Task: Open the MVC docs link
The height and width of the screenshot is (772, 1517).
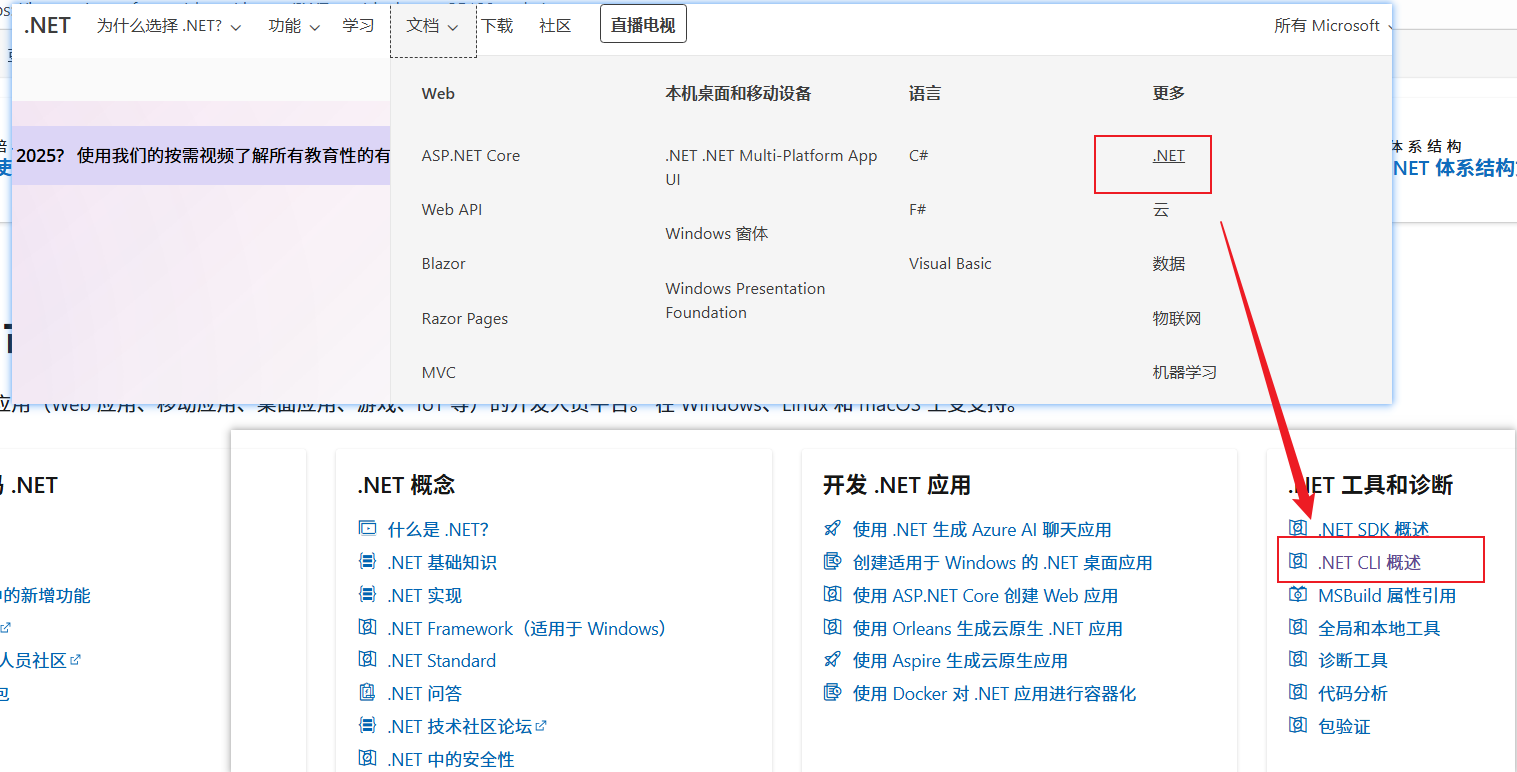Action: (439, 373)
